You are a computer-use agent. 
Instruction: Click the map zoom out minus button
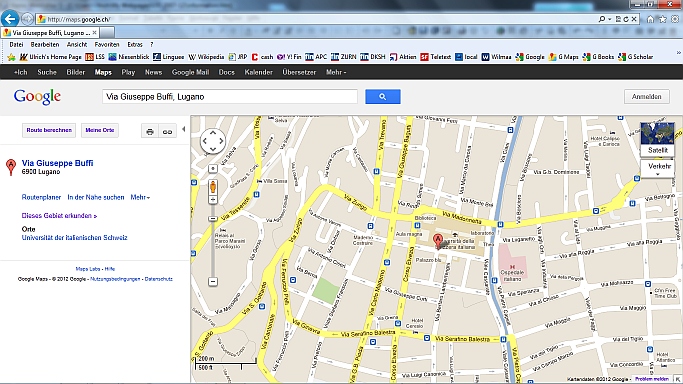click(213, 282)
